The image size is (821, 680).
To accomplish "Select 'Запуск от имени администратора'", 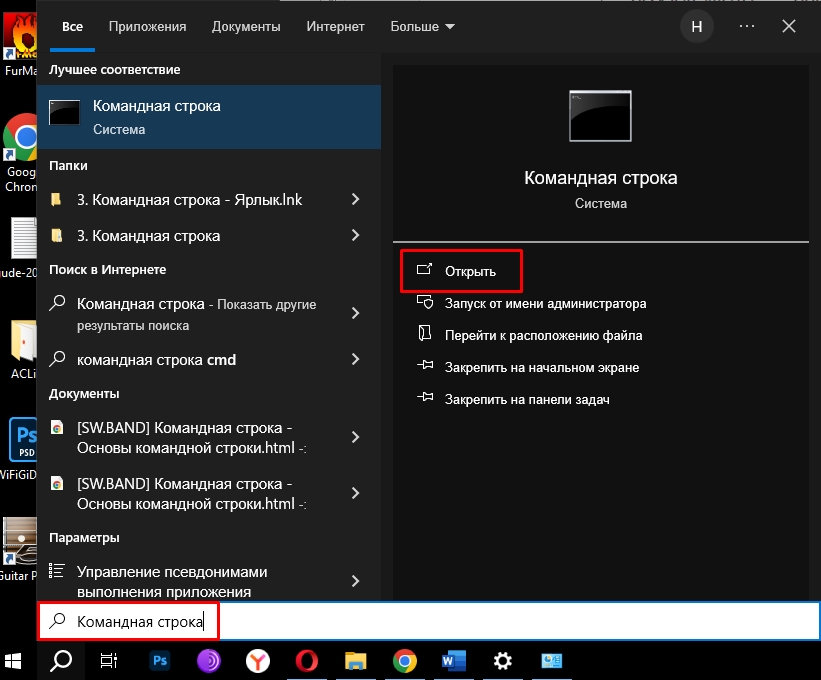I will (x=545, y=304).
